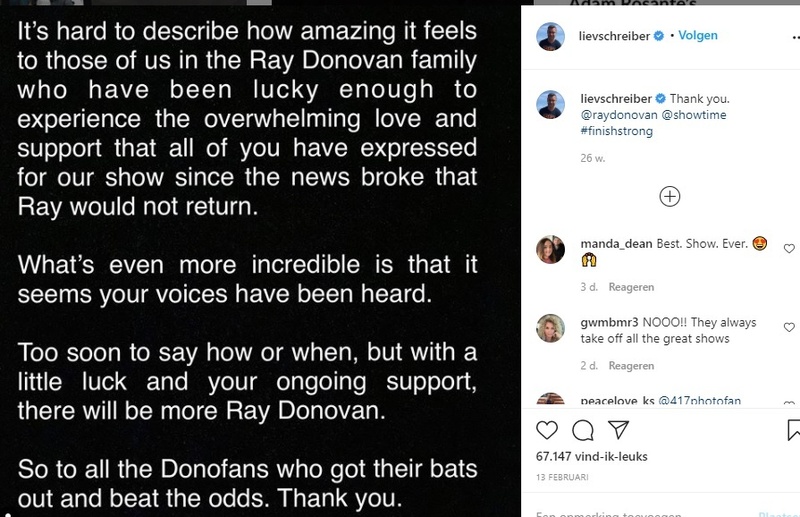Load more comments plus button

tap(670, 196)
